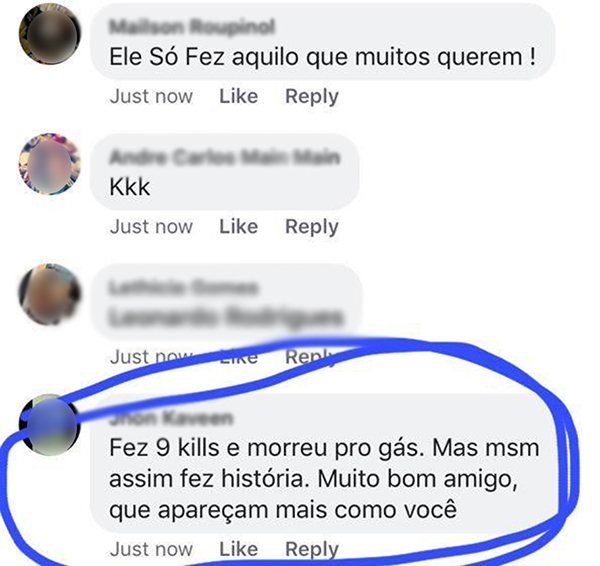Open the tagged name inside the third comment bubble

coord(226,318)
